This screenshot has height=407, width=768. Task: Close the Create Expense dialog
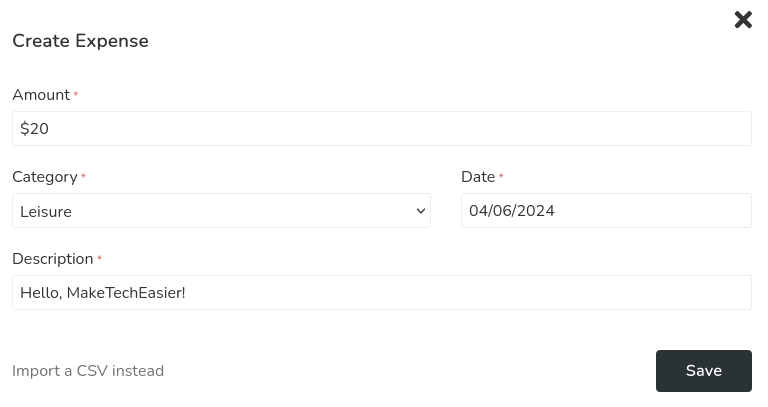(x=743, y=20)
